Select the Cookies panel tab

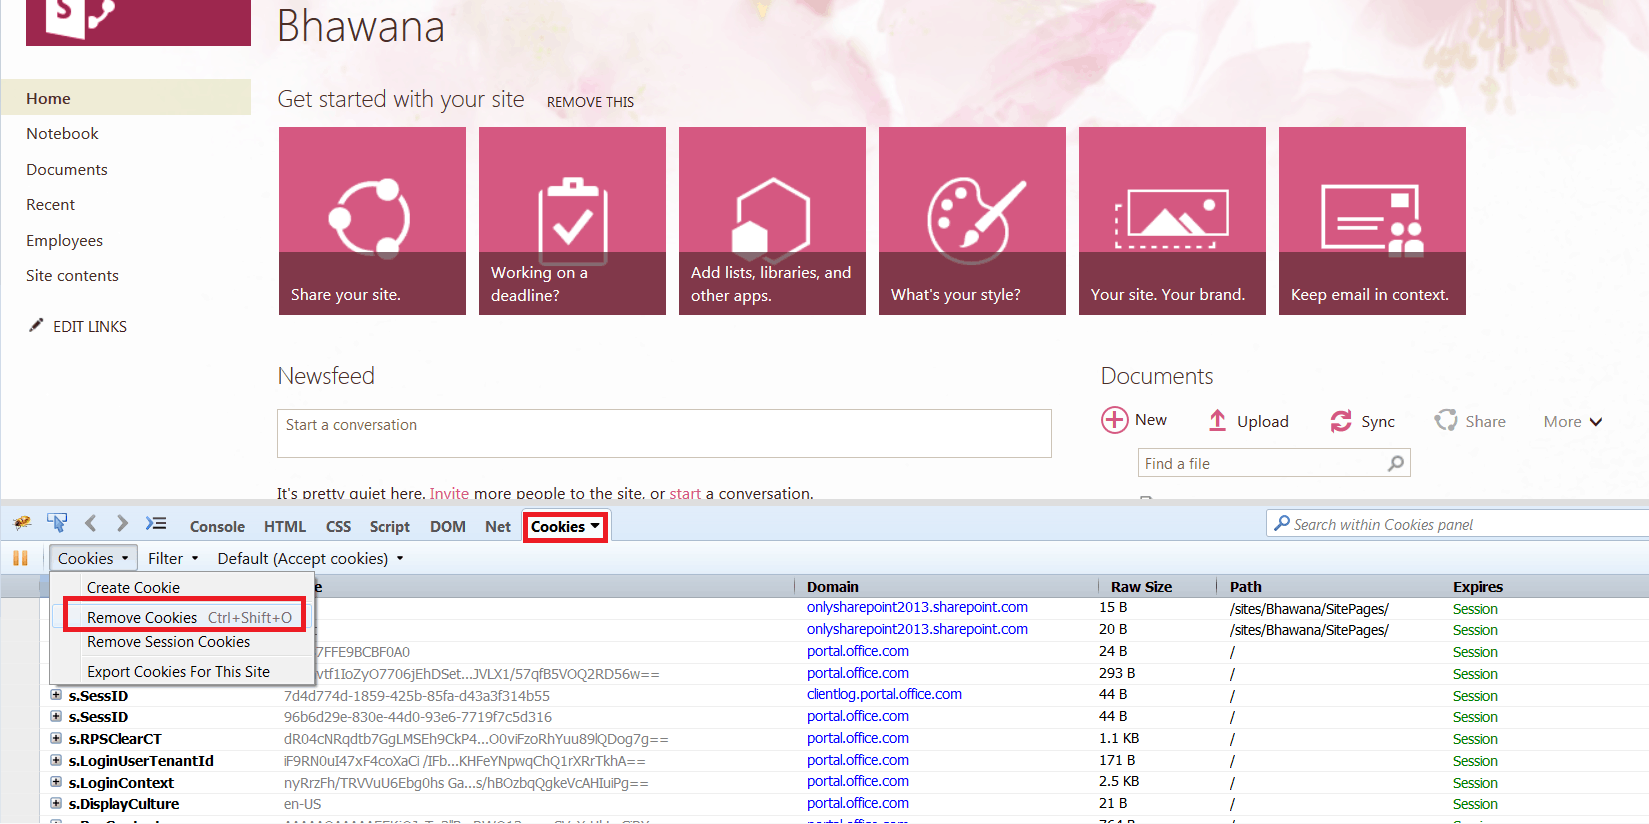pos(565,527)
